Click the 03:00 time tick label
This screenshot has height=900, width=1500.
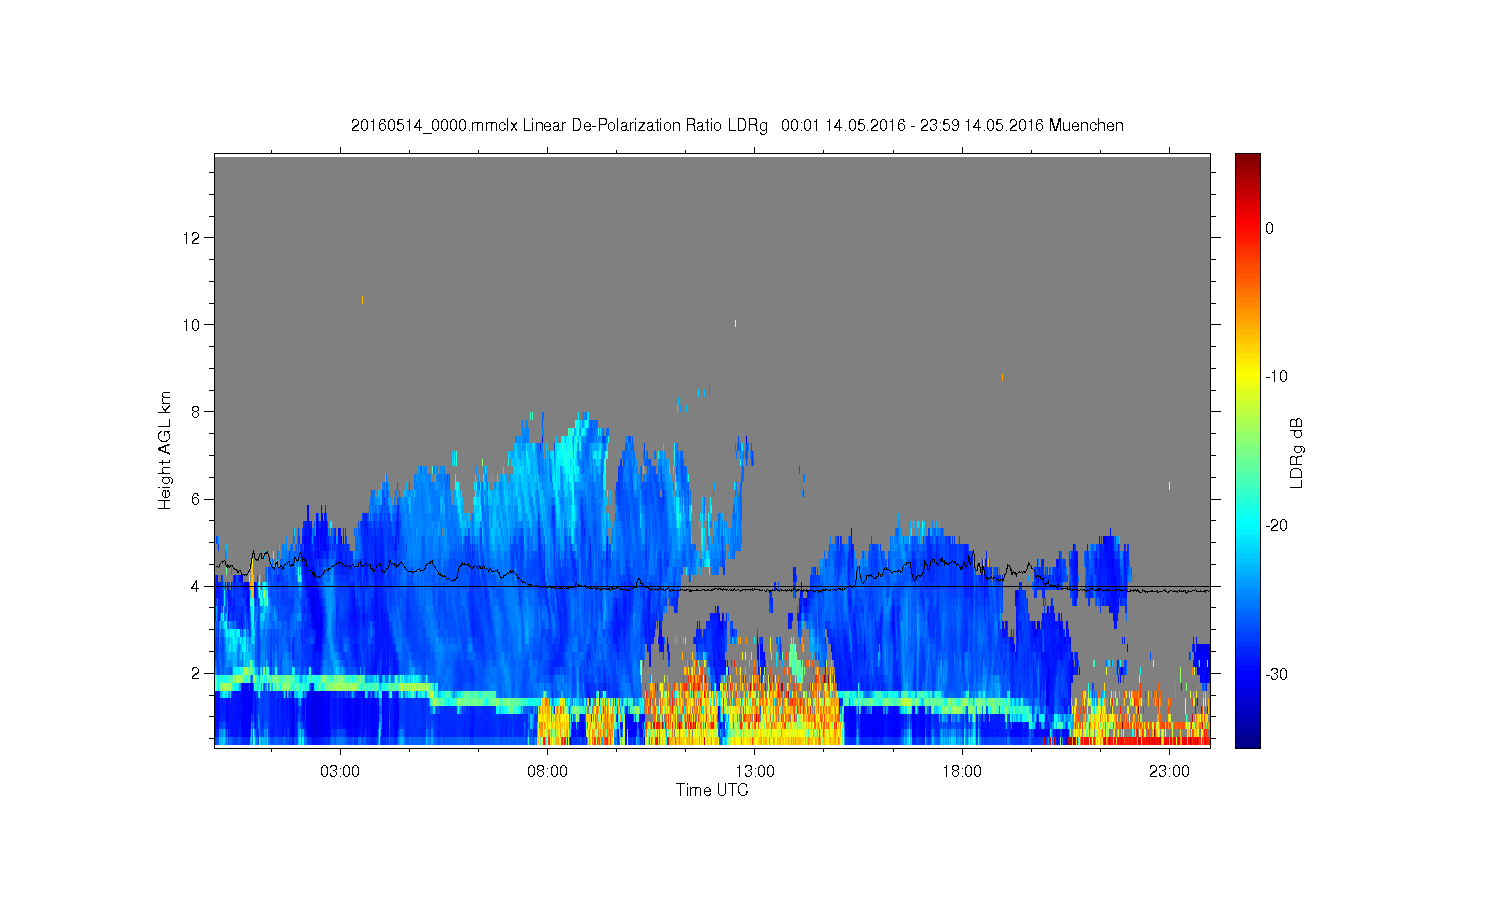(x=340, y=772)
